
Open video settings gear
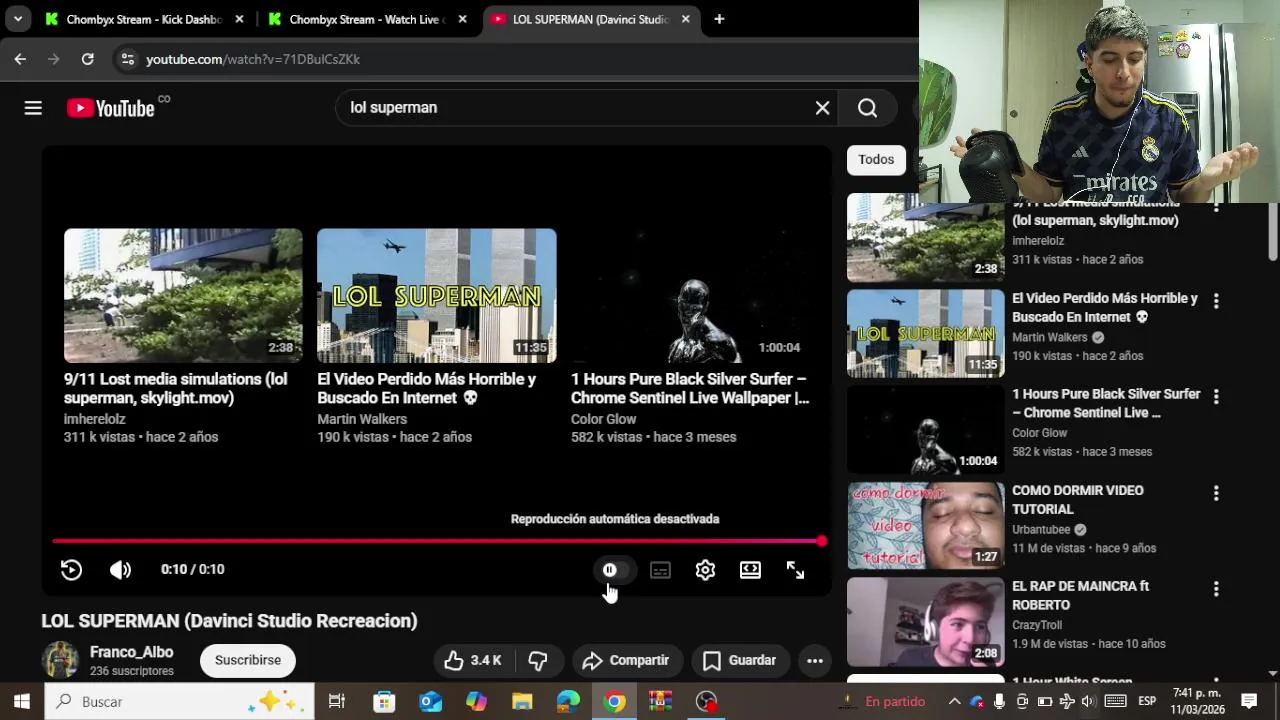tap(705, 570)
